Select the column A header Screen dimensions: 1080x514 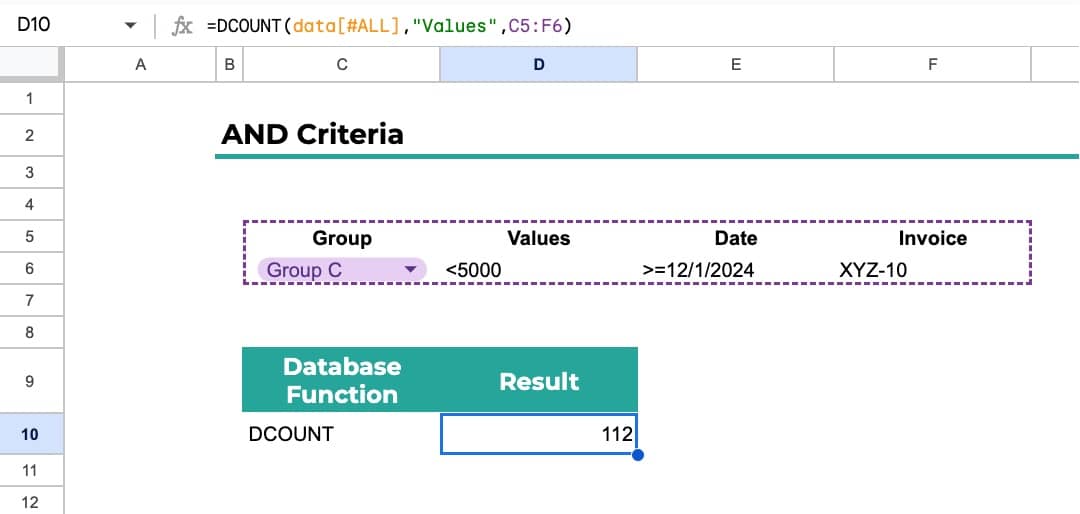[140, 65]
